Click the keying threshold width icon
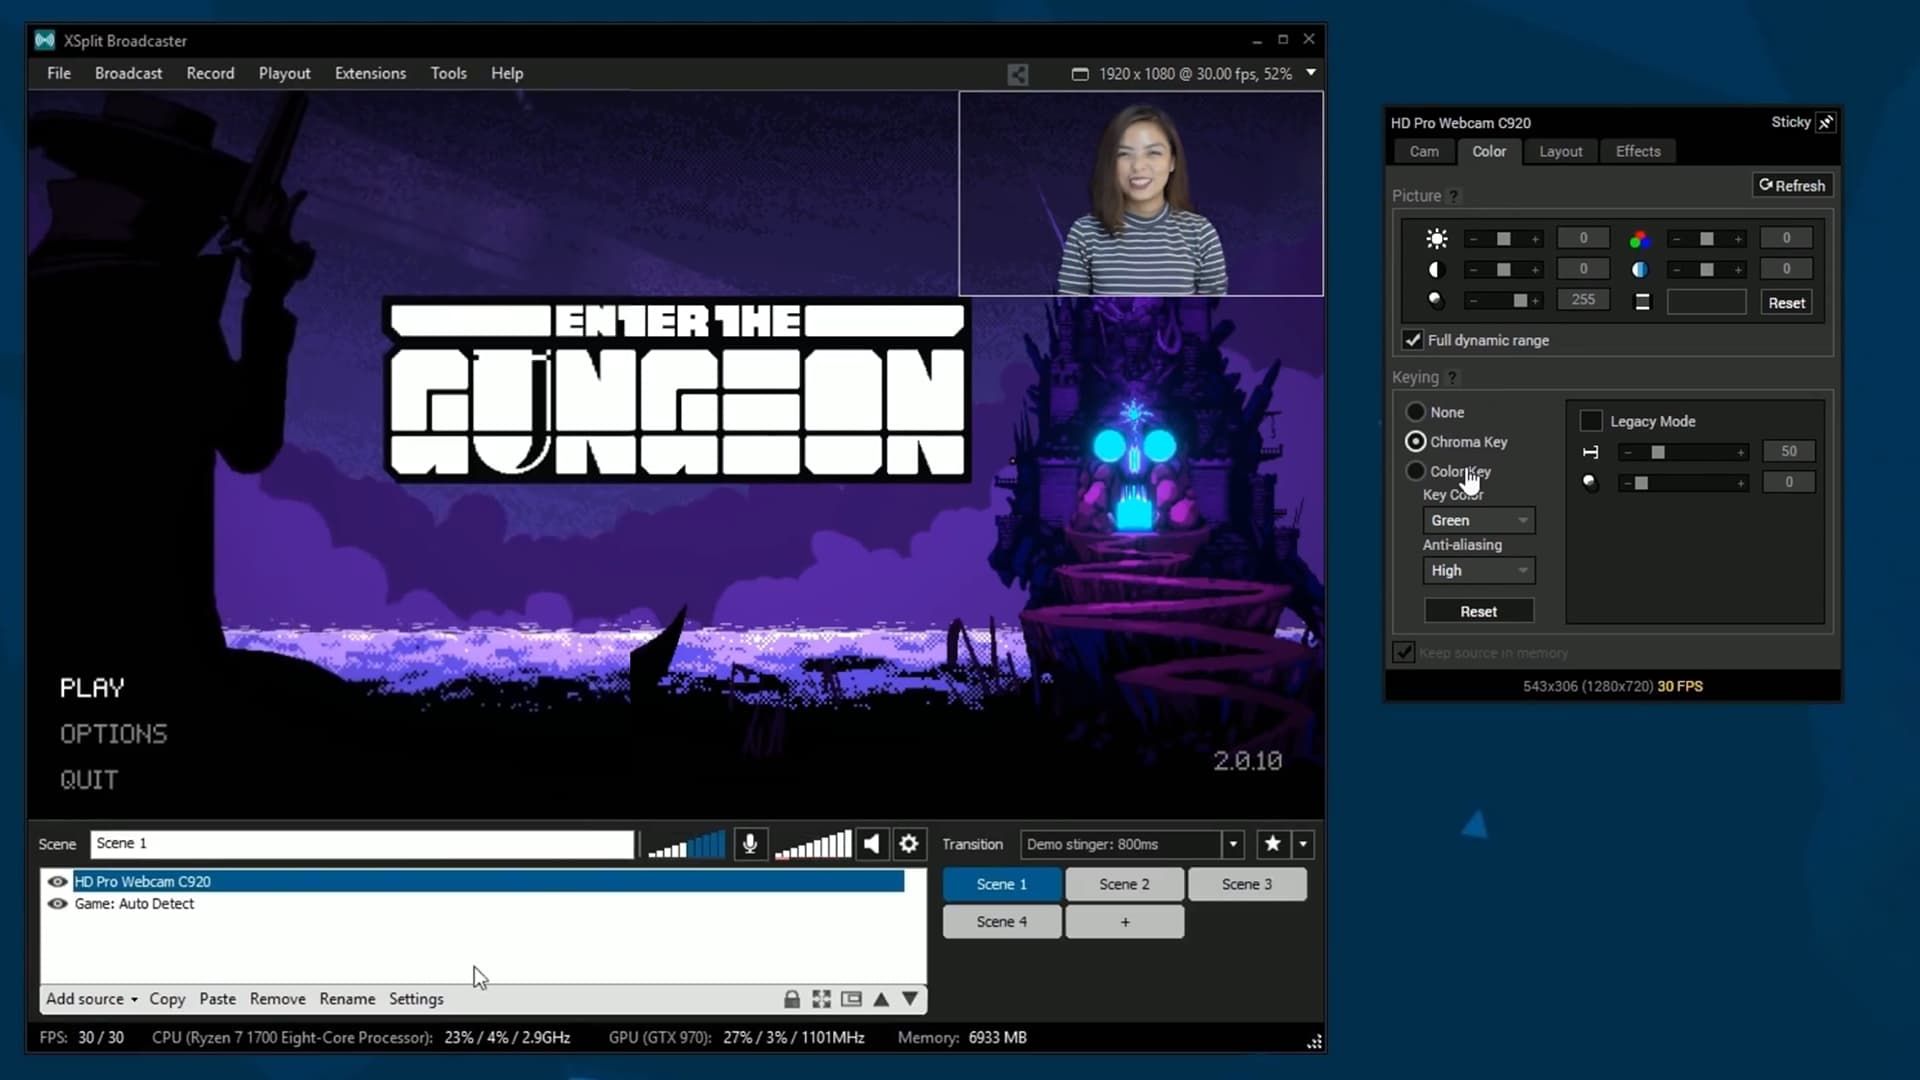The height and width of the screenshot is (1080, 1920). [1590, 452]
